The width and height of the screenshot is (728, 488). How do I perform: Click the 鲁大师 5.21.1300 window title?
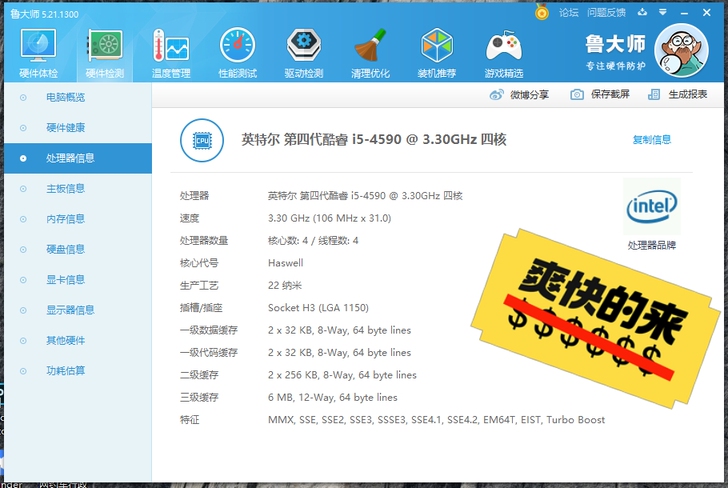pyautogui.click(x=45, y=14)
